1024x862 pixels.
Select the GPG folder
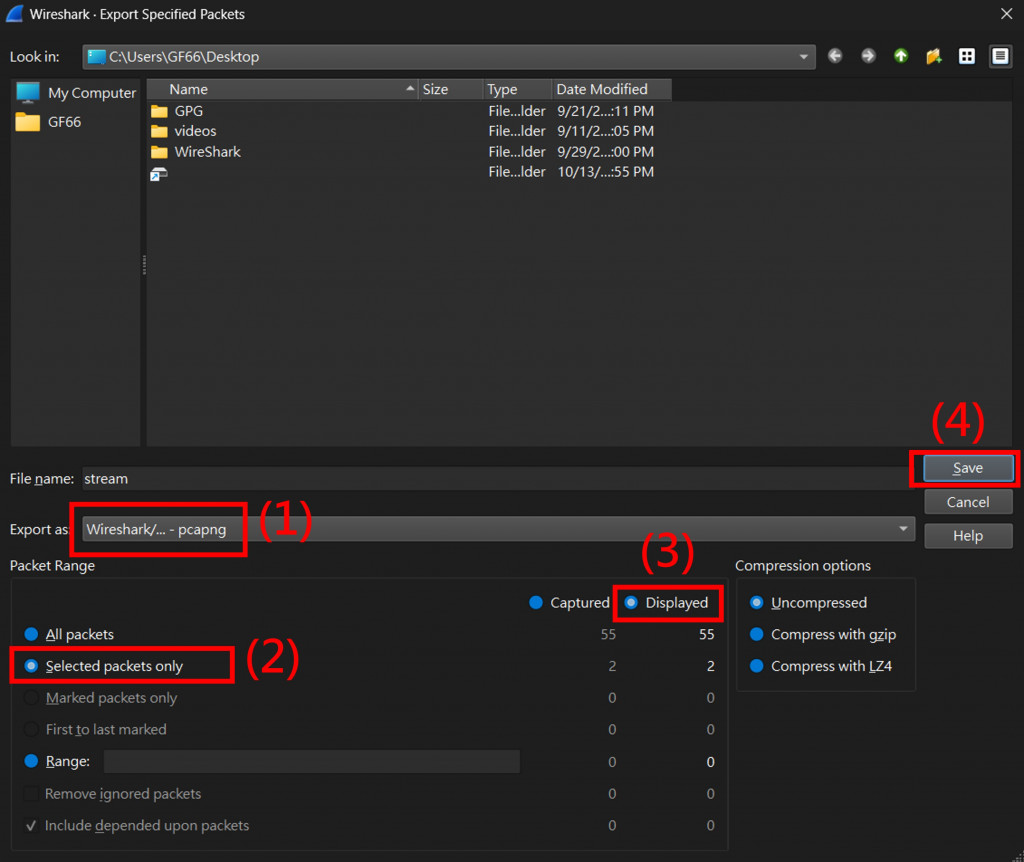[x=177, y=111]
